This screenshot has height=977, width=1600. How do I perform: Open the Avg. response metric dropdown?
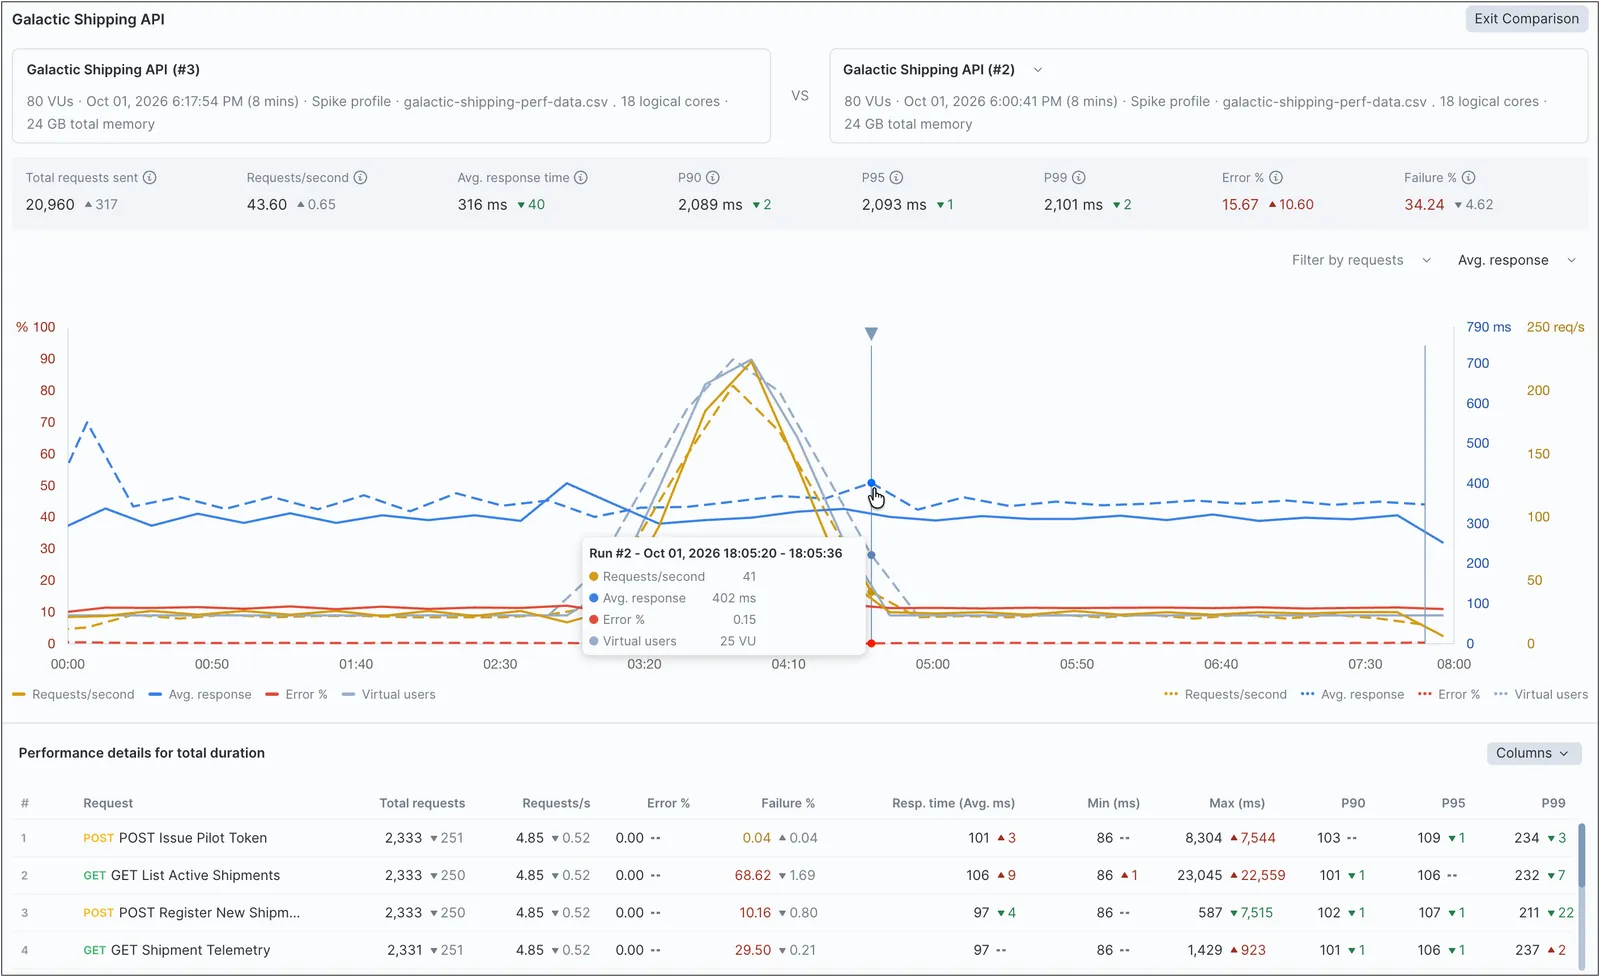[x=1516, y=260]
